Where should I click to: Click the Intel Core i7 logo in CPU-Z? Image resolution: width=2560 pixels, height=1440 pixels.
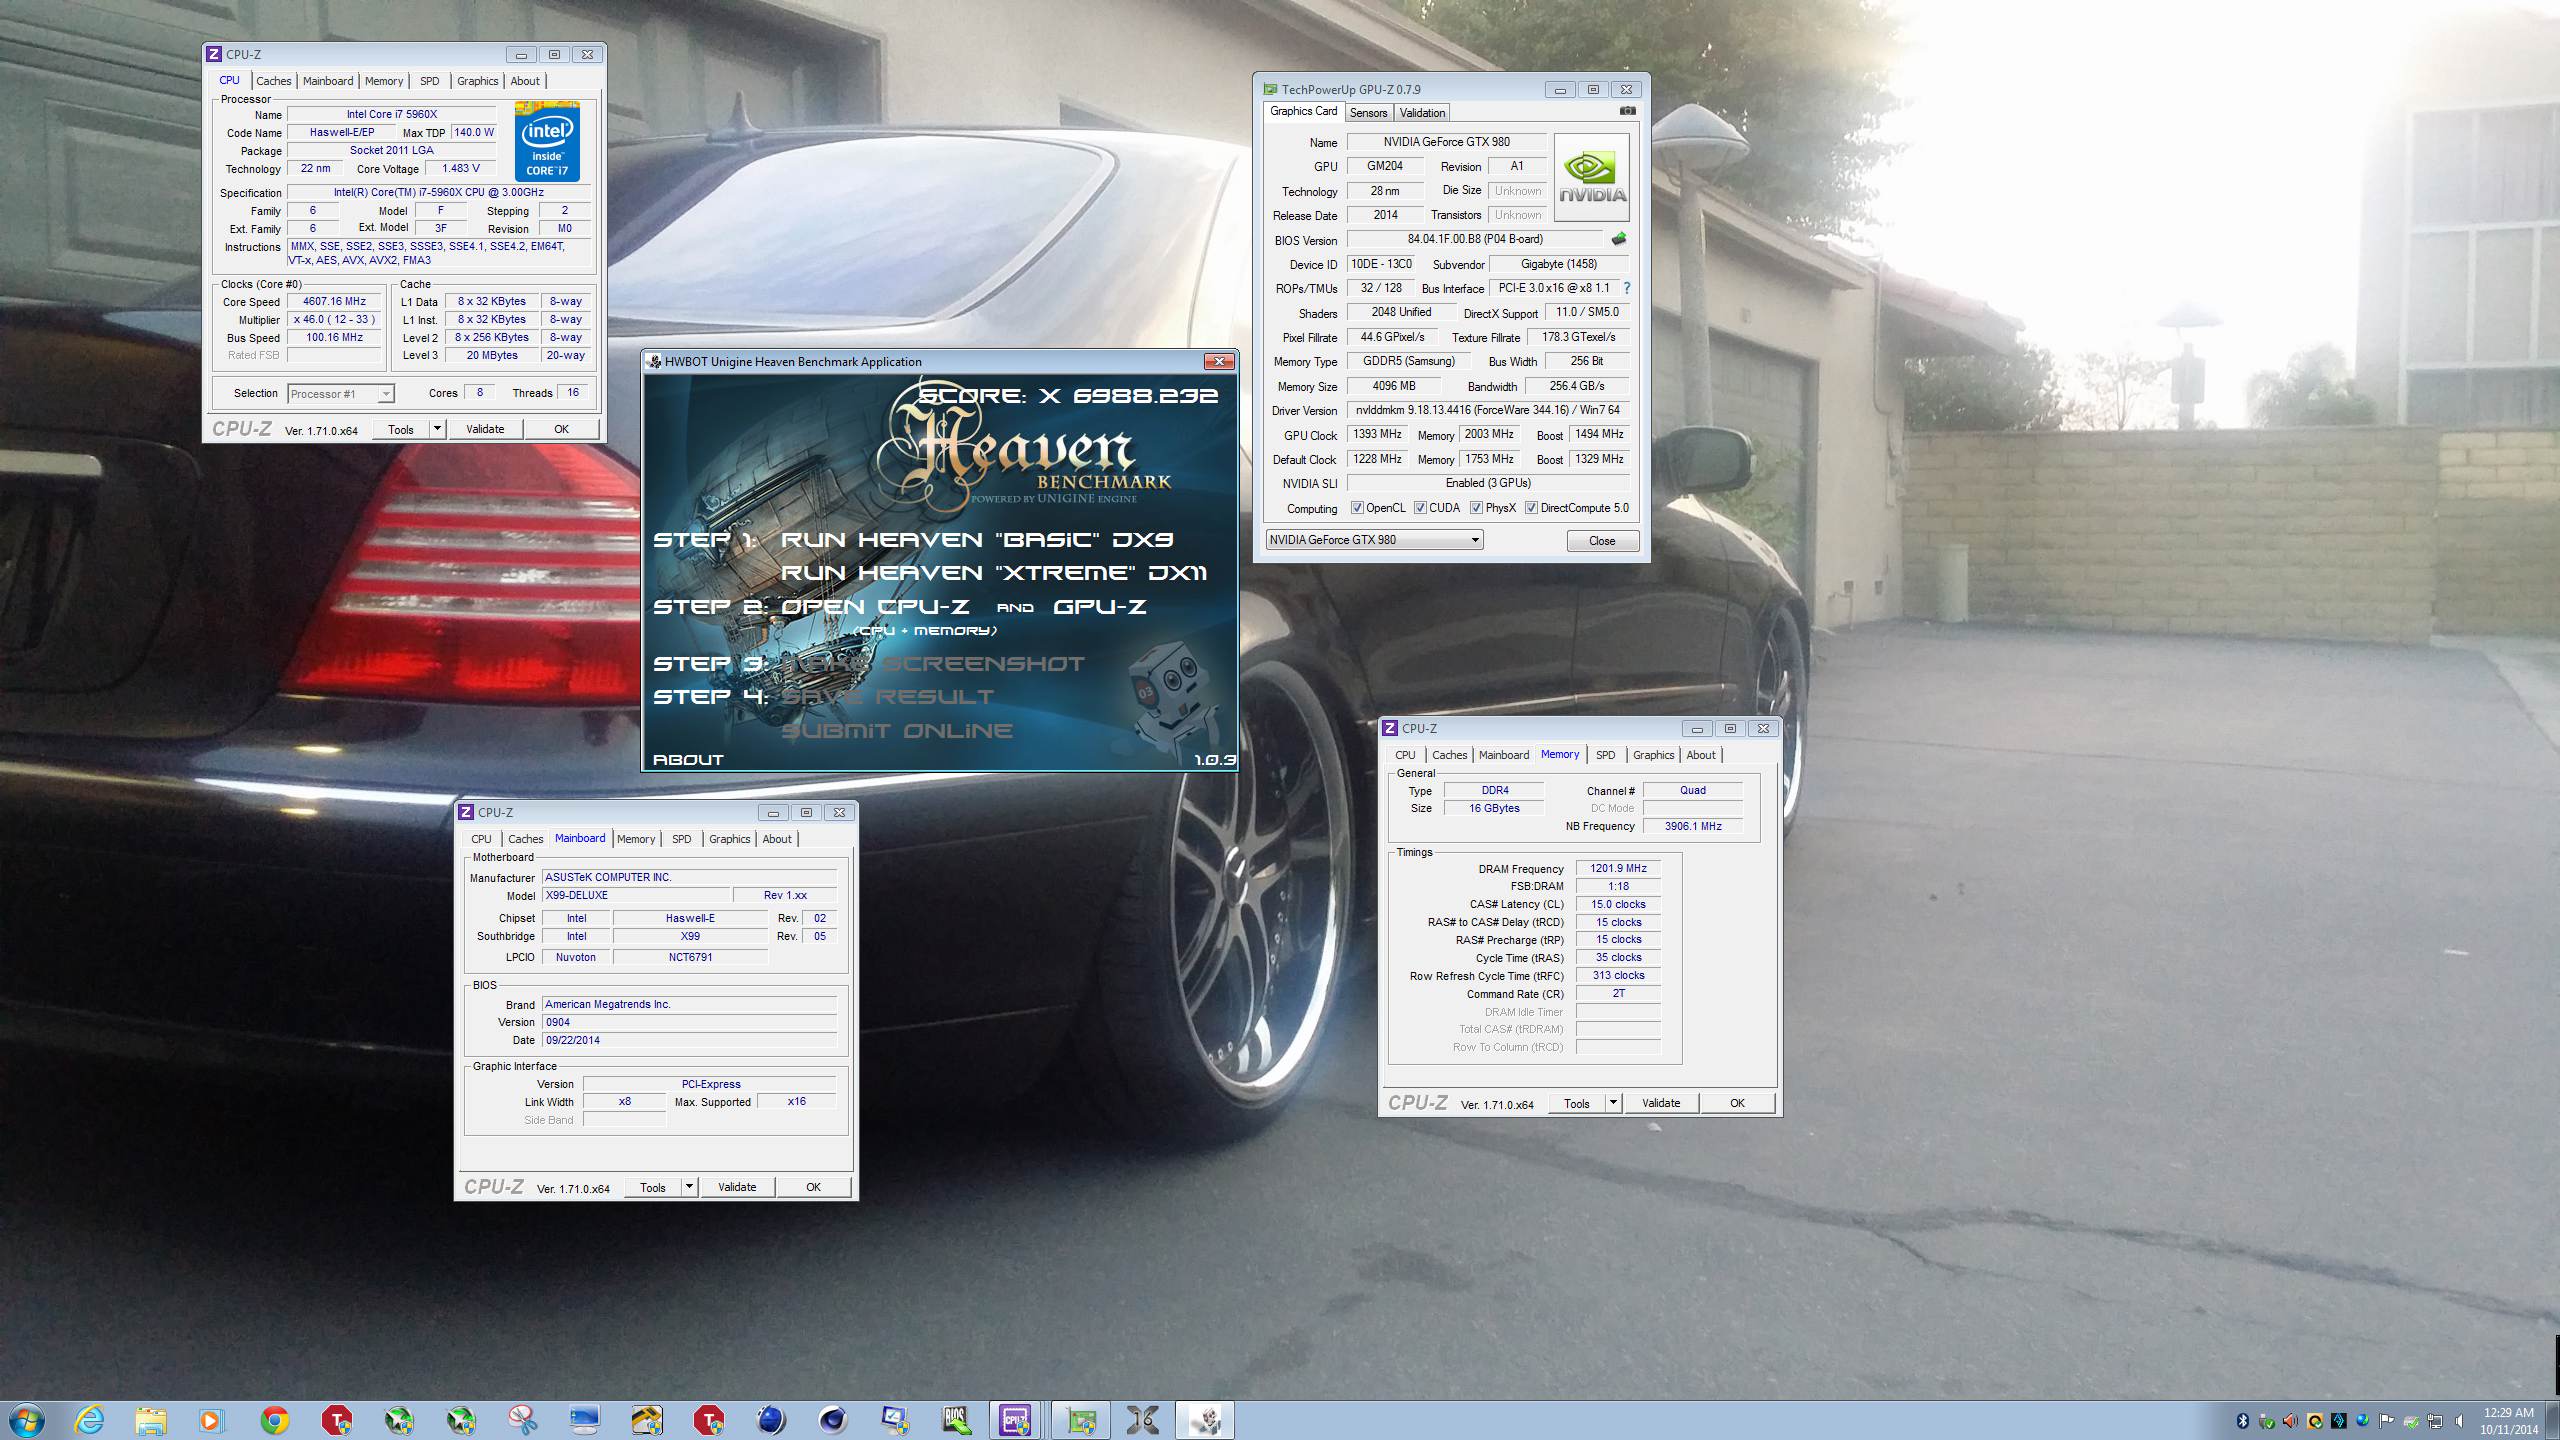pos(547,142)
